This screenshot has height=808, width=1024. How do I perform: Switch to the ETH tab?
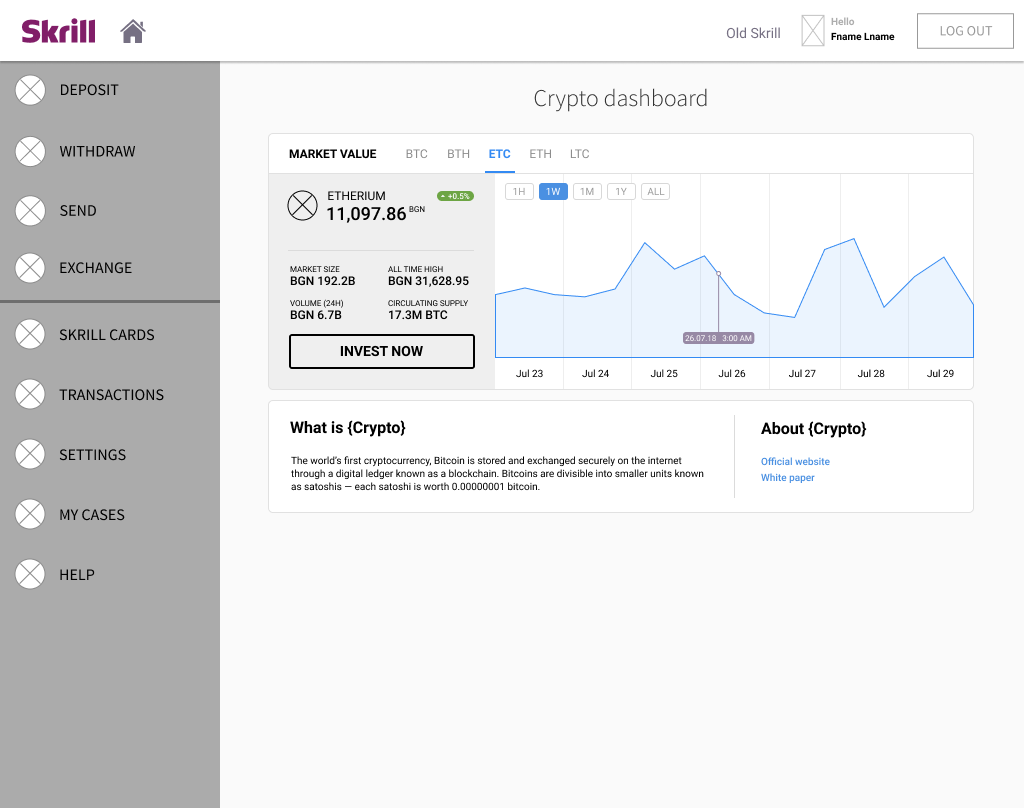coord(540,154)
